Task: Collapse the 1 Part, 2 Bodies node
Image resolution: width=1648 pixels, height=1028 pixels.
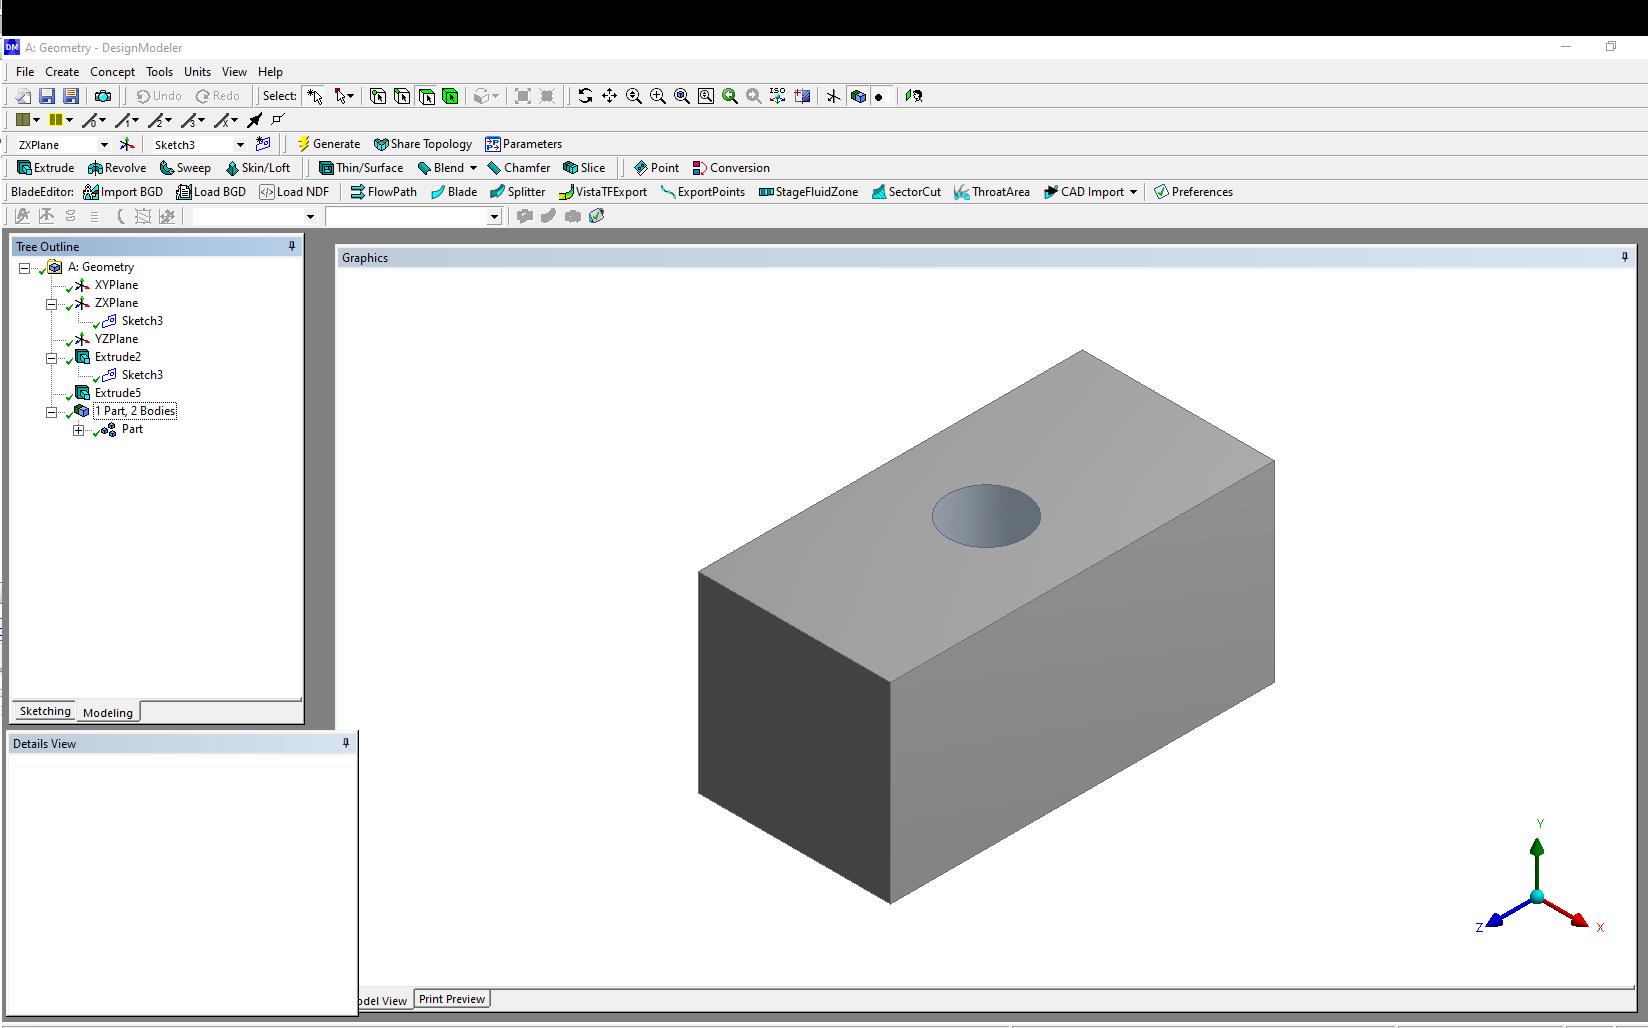Action: 52,412
